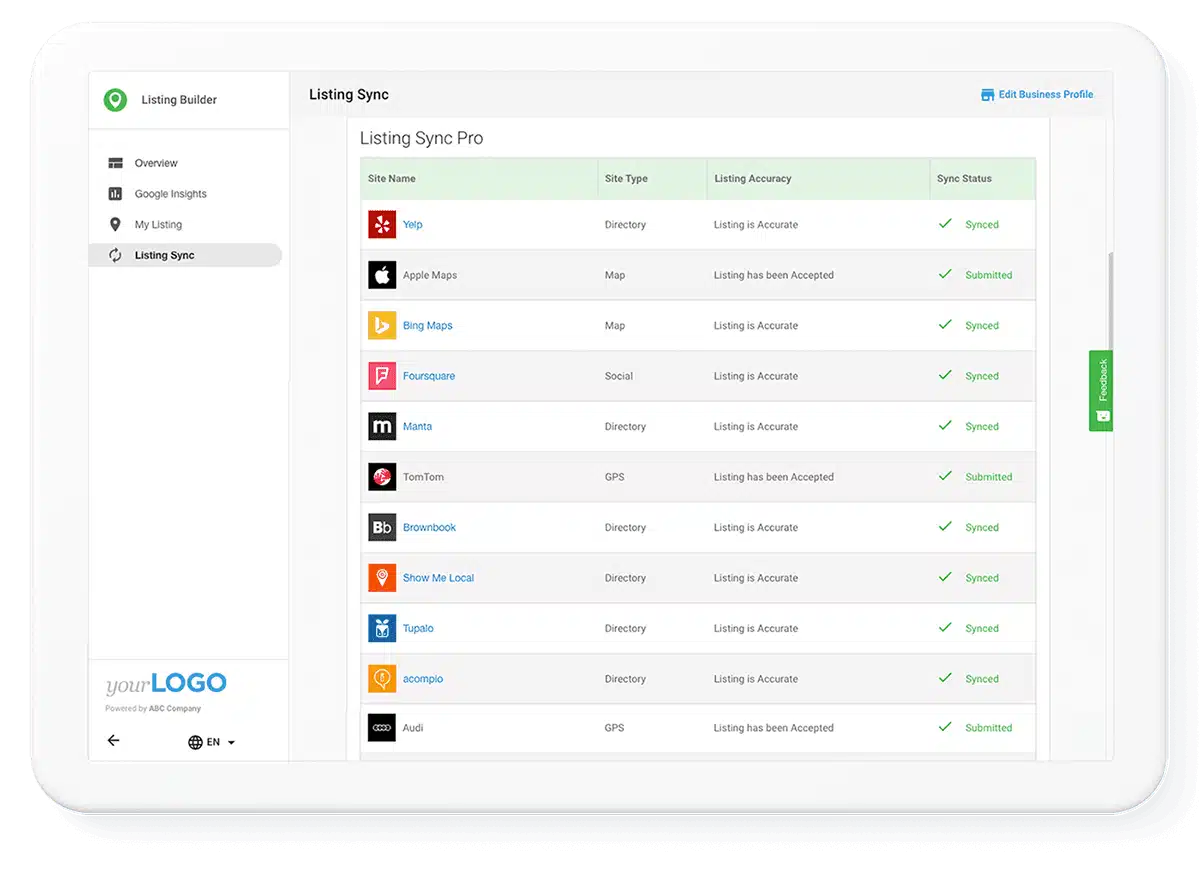Image resolution: width=1200 pixels, height=882 pixels.
Task: Open the green Feedback side tab
Action: coord(1101,390)
